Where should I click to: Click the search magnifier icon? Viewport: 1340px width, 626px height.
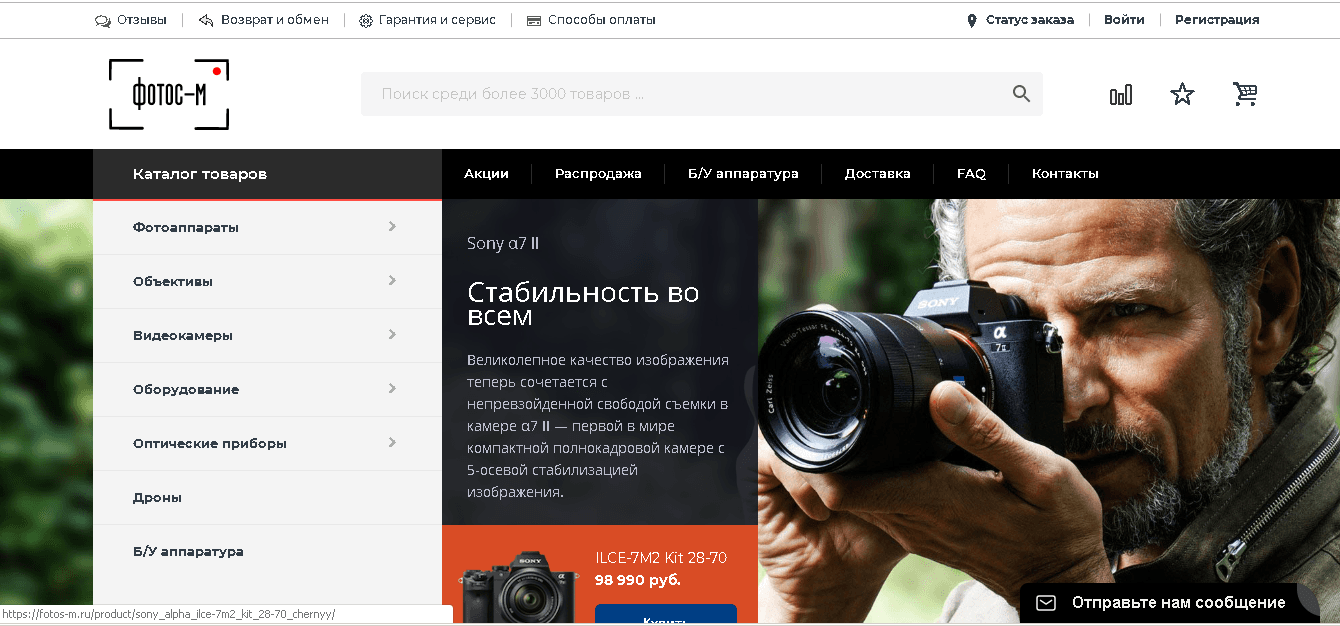click(1020, 93)
